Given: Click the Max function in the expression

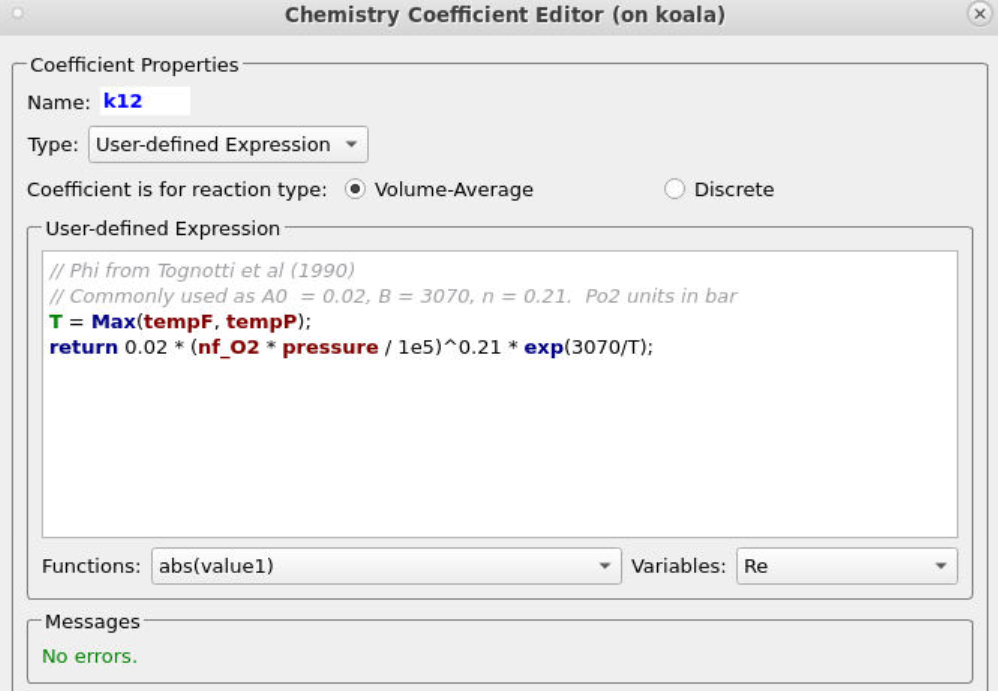Looking at the screenshot, I should 114,322.
